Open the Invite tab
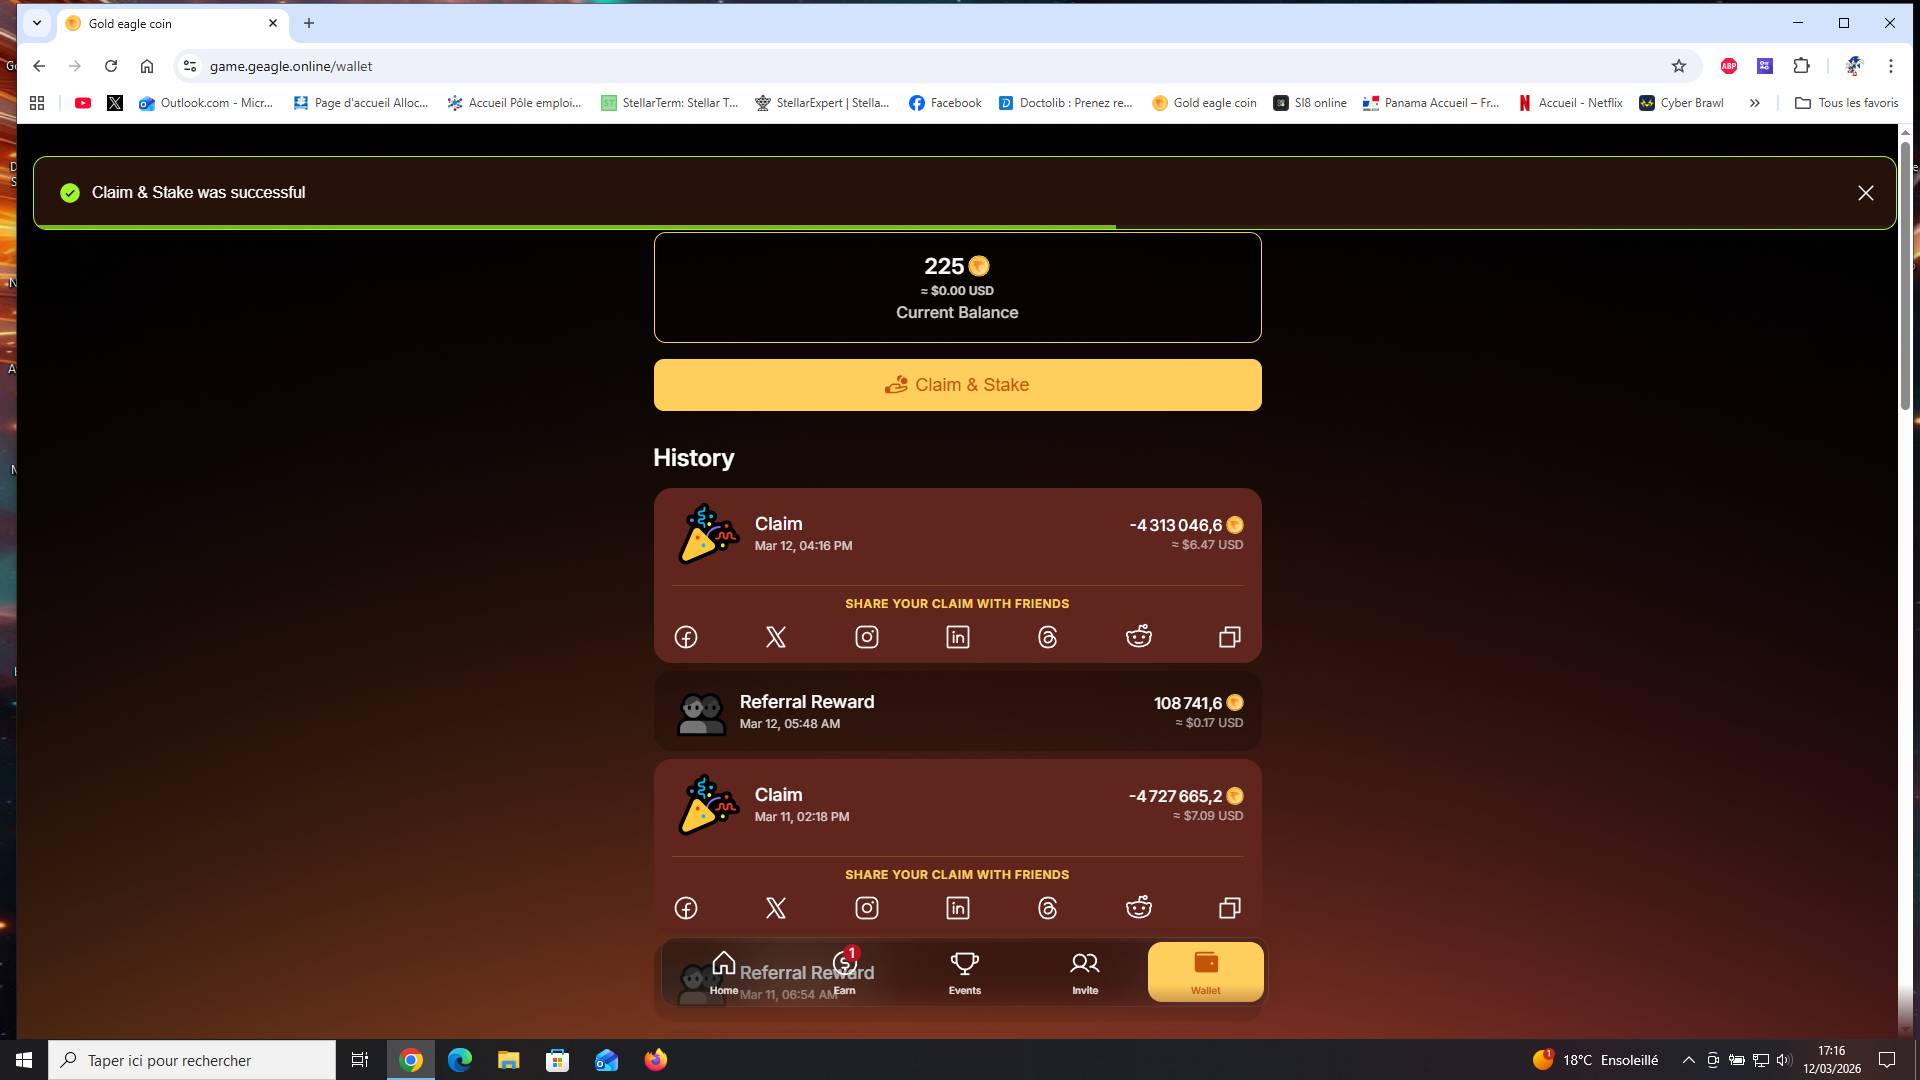 (1085, 972)
